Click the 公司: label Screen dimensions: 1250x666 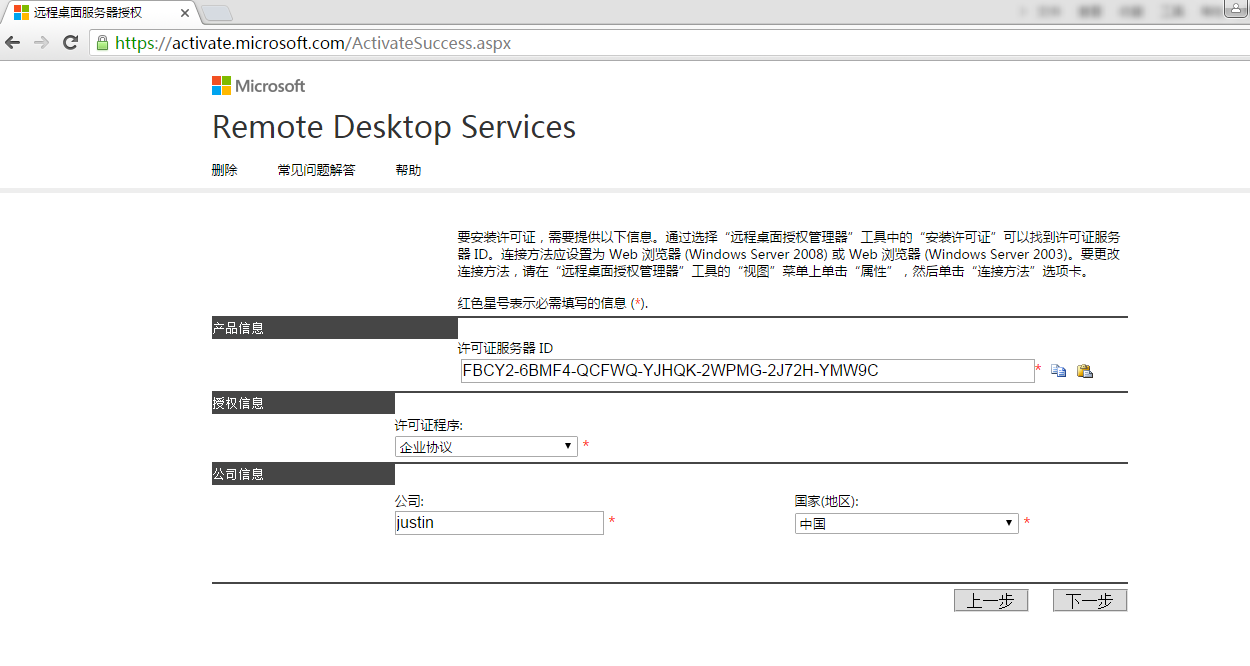[410, 502]
